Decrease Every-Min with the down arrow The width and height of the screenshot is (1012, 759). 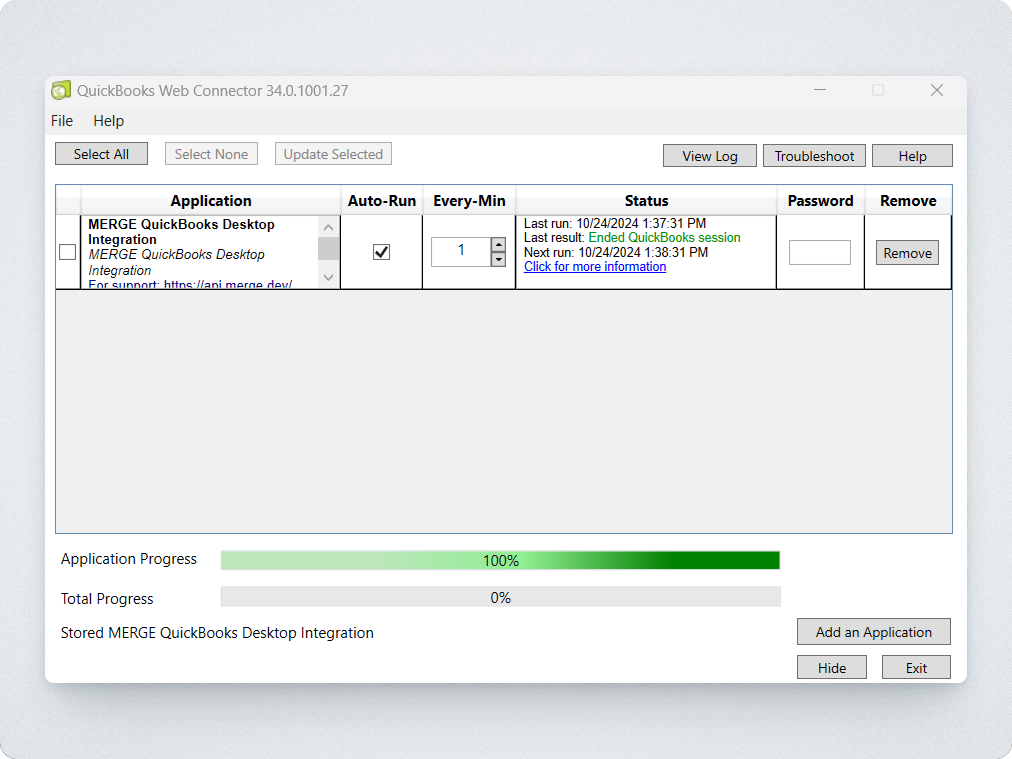(x=498, y=259)
